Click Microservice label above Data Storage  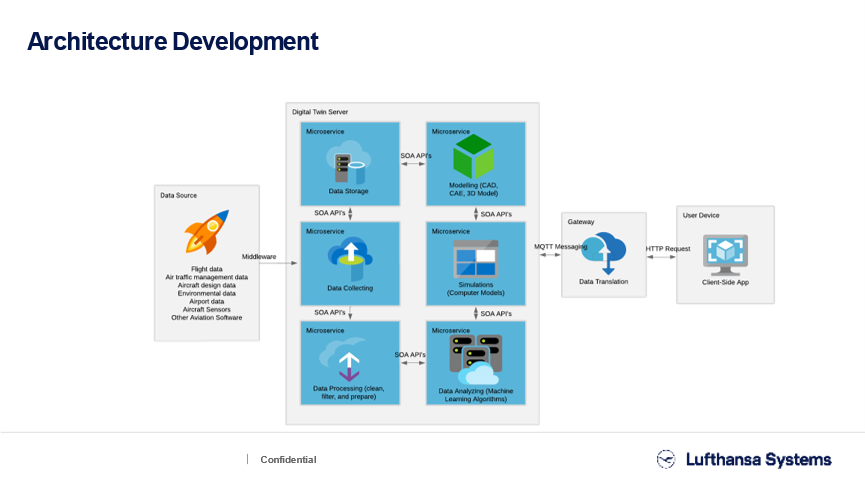(325, 132)
